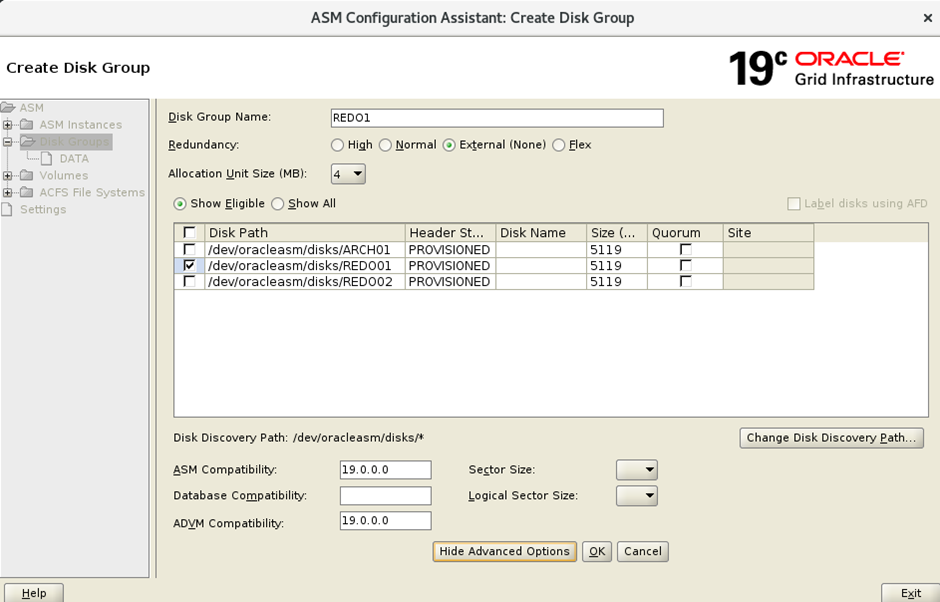Confirm with the OK button
The width and height of the screenshot is (940, 602).
pyautogui.click(x=597, y=552)
